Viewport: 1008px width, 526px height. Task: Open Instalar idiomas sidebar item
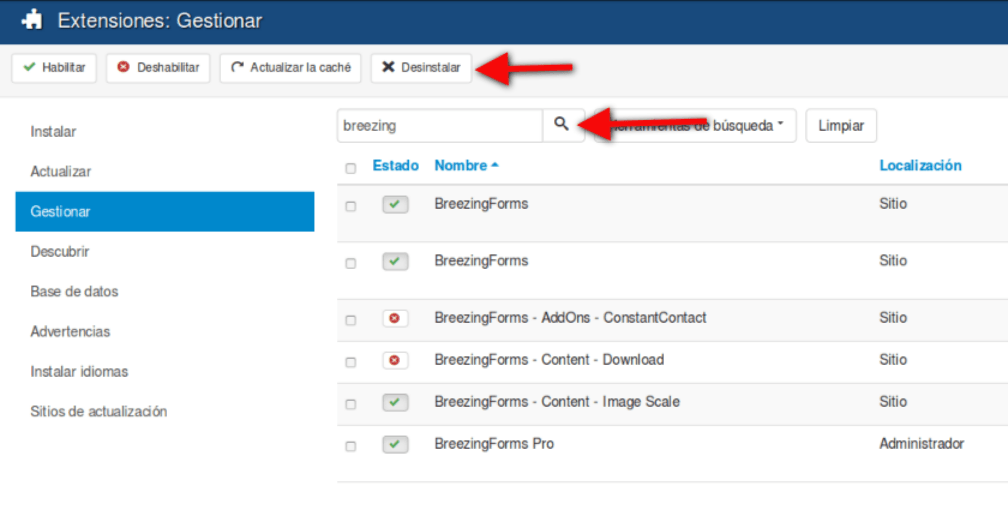click(79, 372)
